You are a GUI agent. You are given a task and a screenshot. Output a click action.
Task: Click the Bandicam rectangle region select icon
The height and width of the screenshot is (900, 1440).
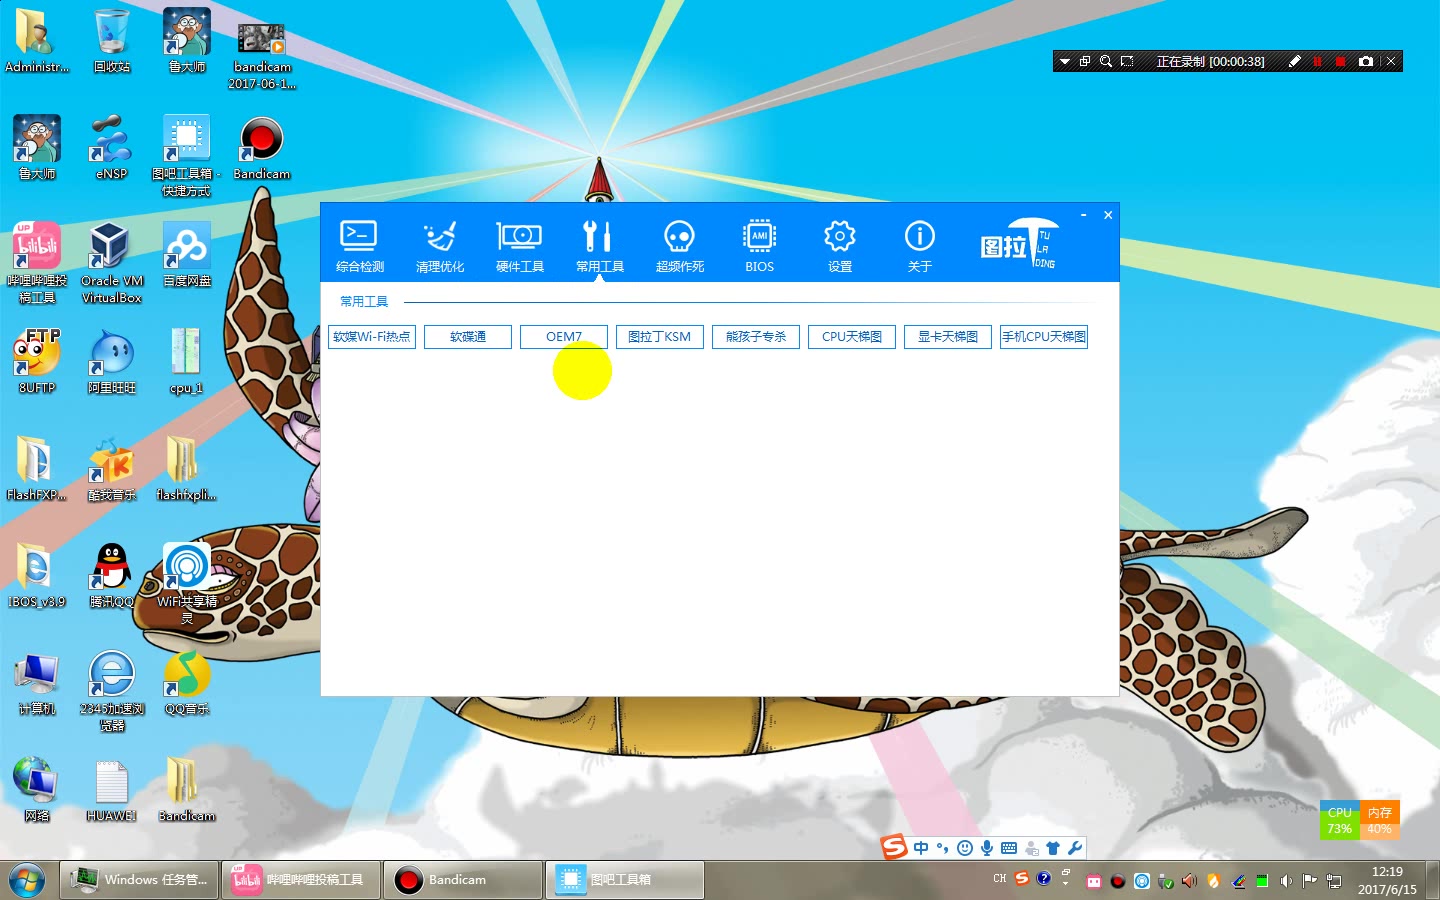point(1127,62)
